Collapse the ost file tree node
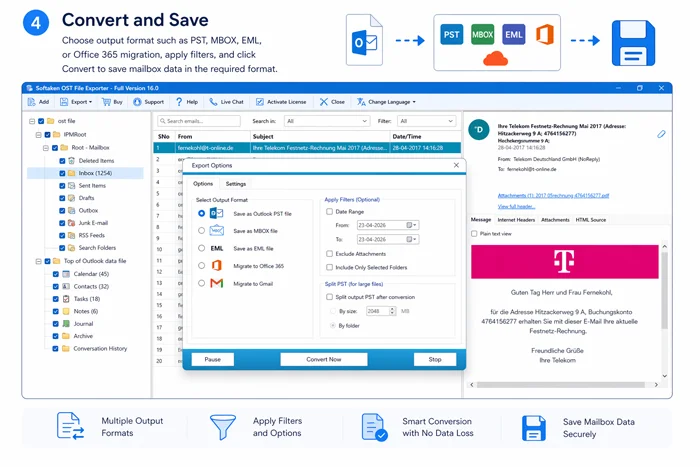The height and width of the screenshot is (467, 700). tap(32, 121)
